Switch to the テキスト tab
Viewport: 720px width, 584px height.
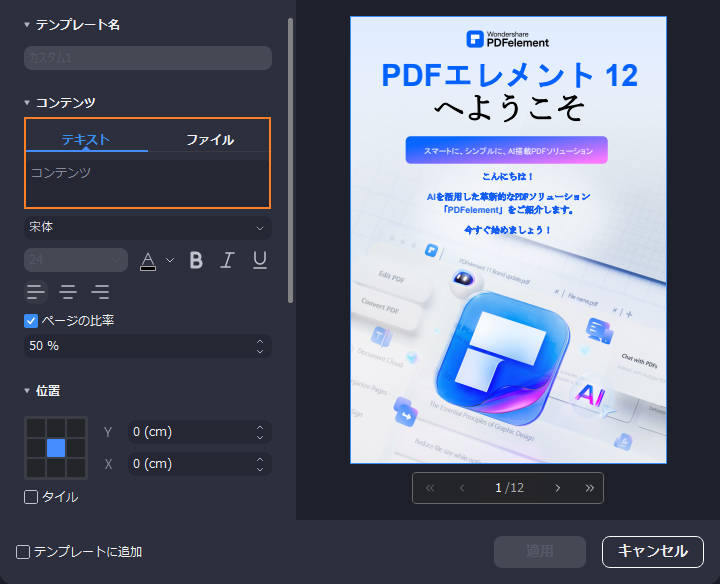[86, 140]
